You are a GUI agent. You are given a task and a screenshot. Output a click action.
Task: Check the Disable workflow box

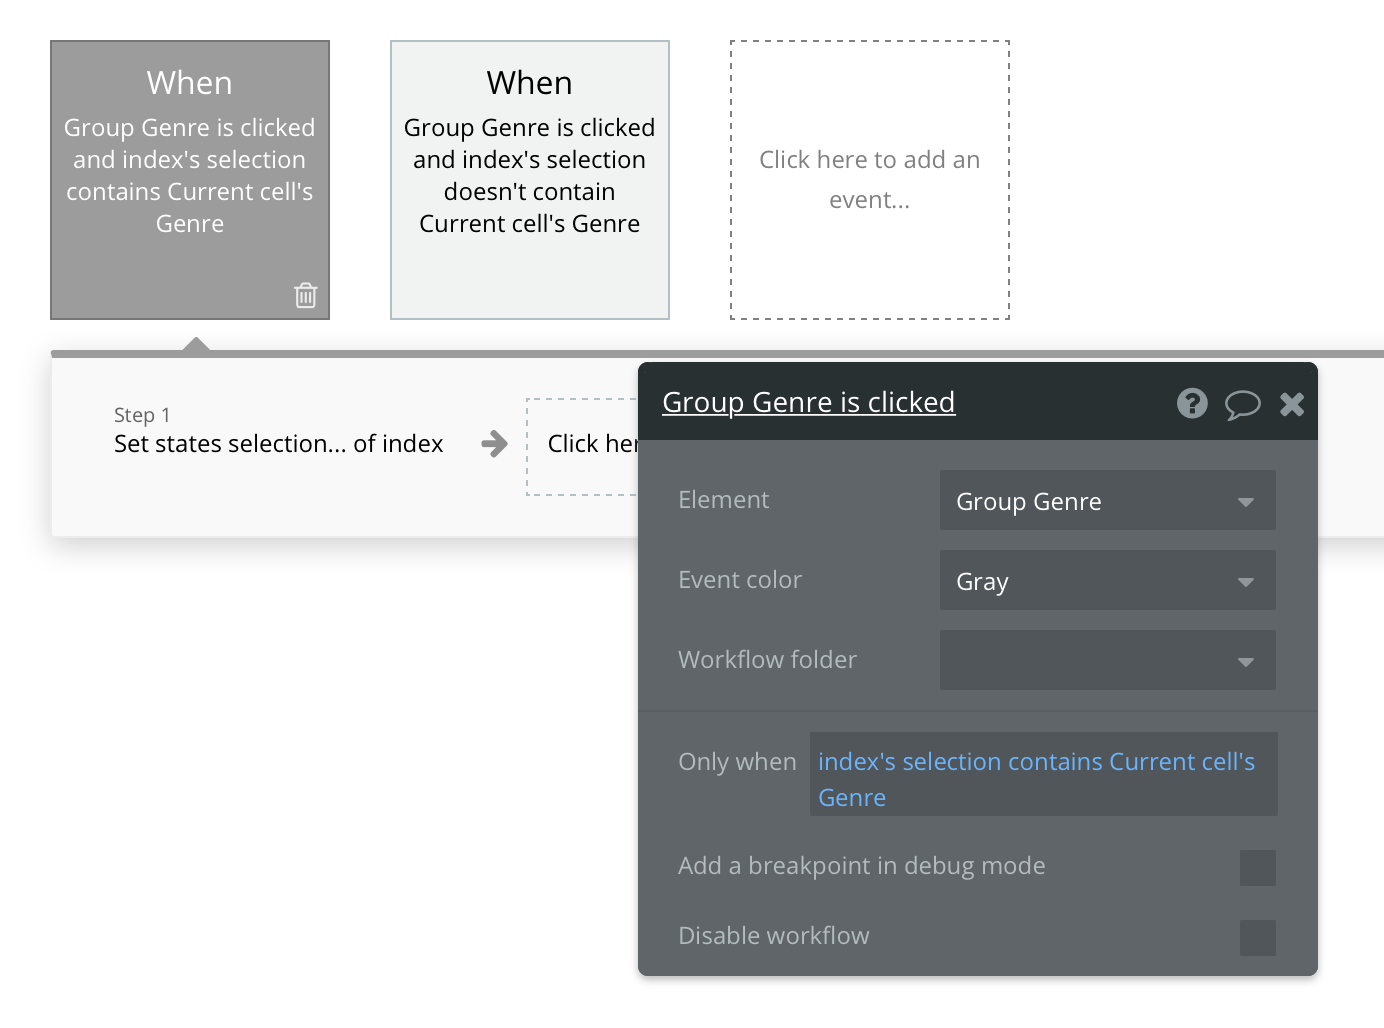coord(1257,937)
